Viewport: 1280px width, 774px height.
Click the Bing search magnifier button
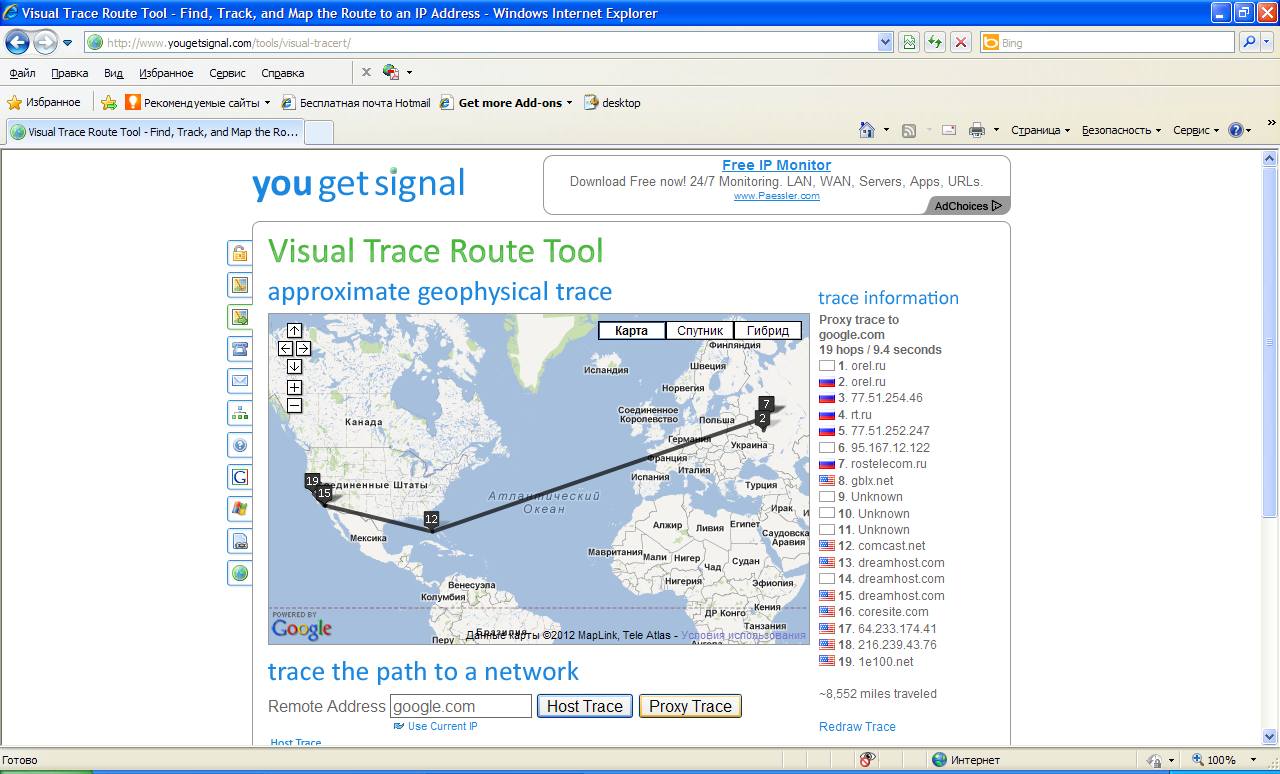click(x=1249, y=43)
